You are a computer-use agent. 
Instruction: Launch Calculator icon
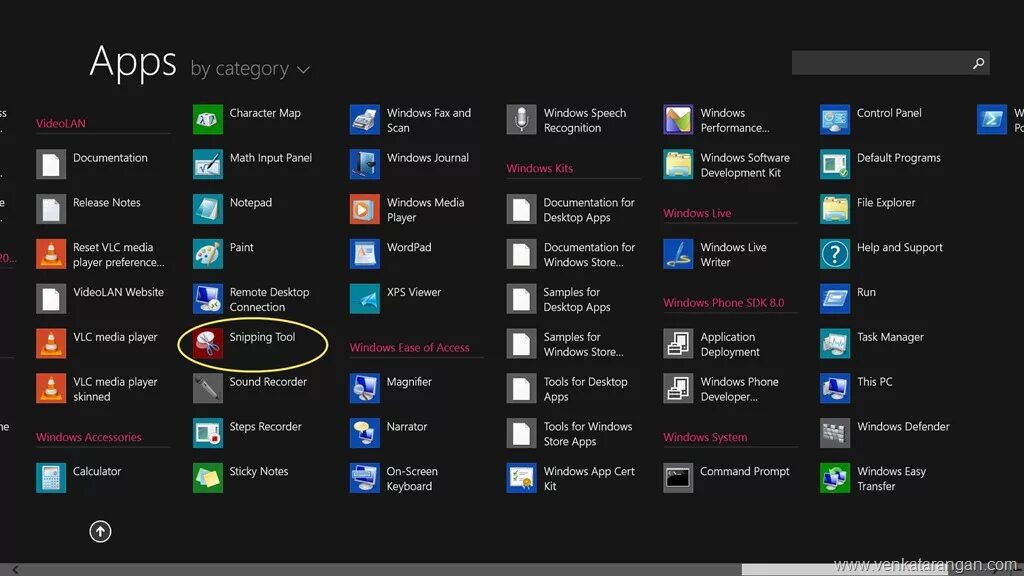(x=51, y=478)
